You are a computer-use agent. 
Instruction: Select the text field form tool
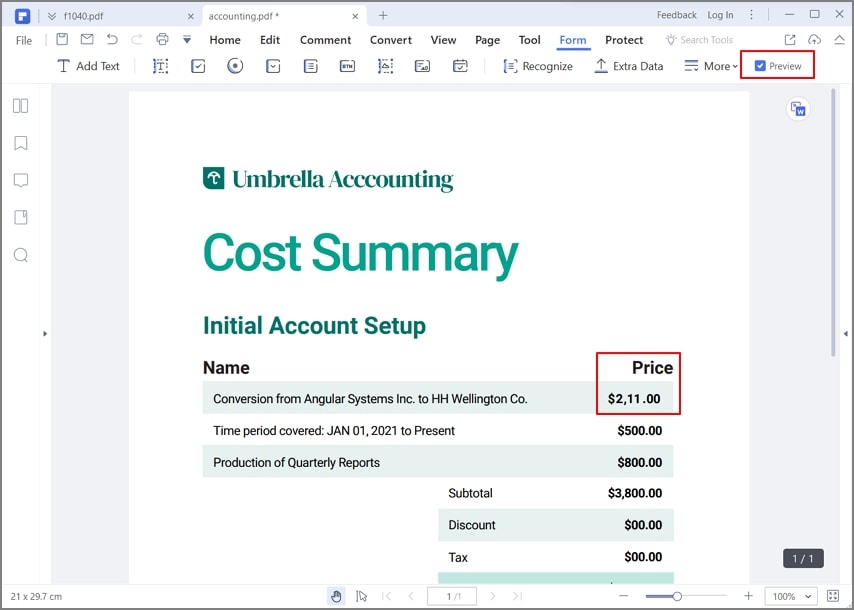tap(161, 66)
